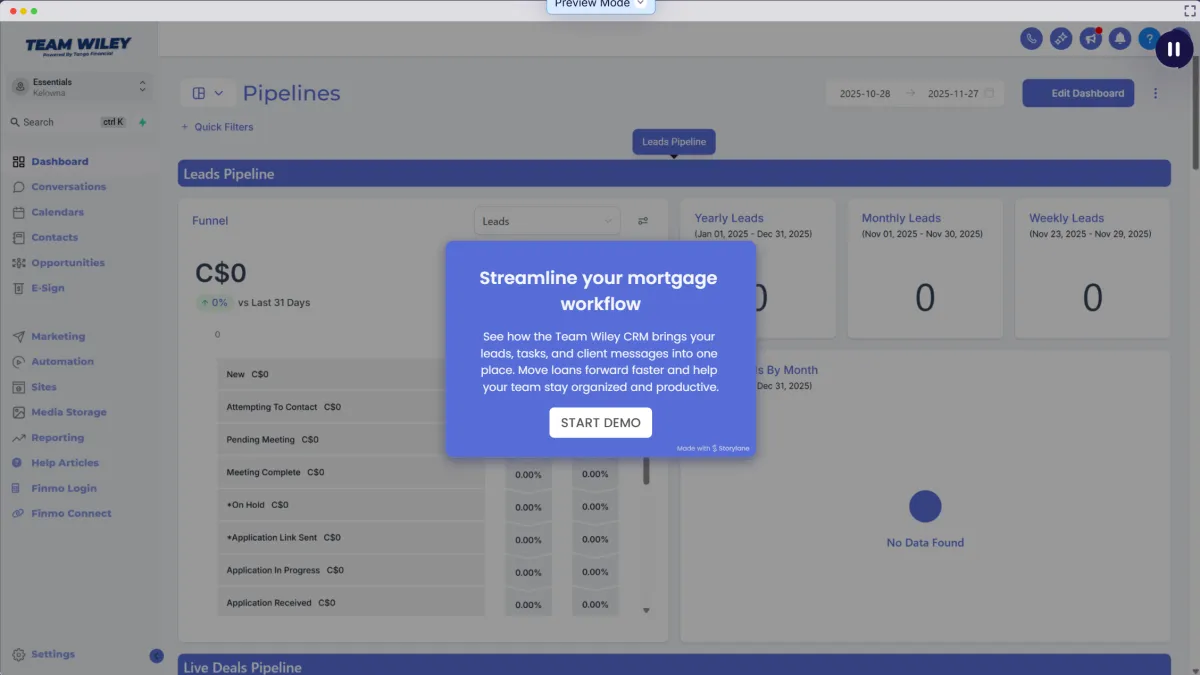Click the Reporting trend line icon

(x=19, y=438)
